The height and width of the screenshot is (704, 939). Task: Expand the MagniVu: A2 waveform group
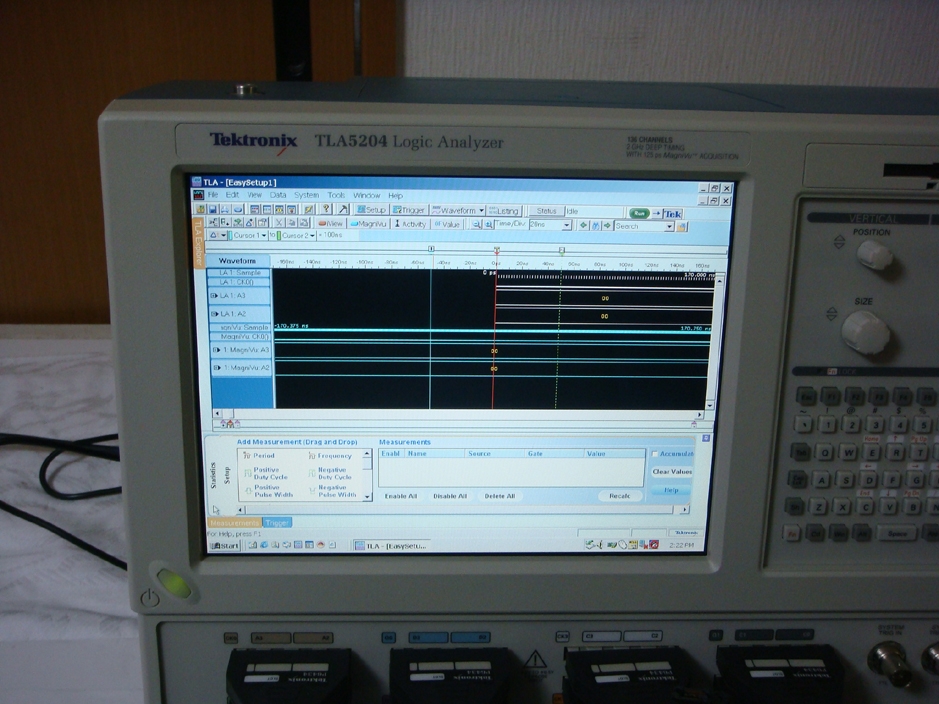pos(217,368)
